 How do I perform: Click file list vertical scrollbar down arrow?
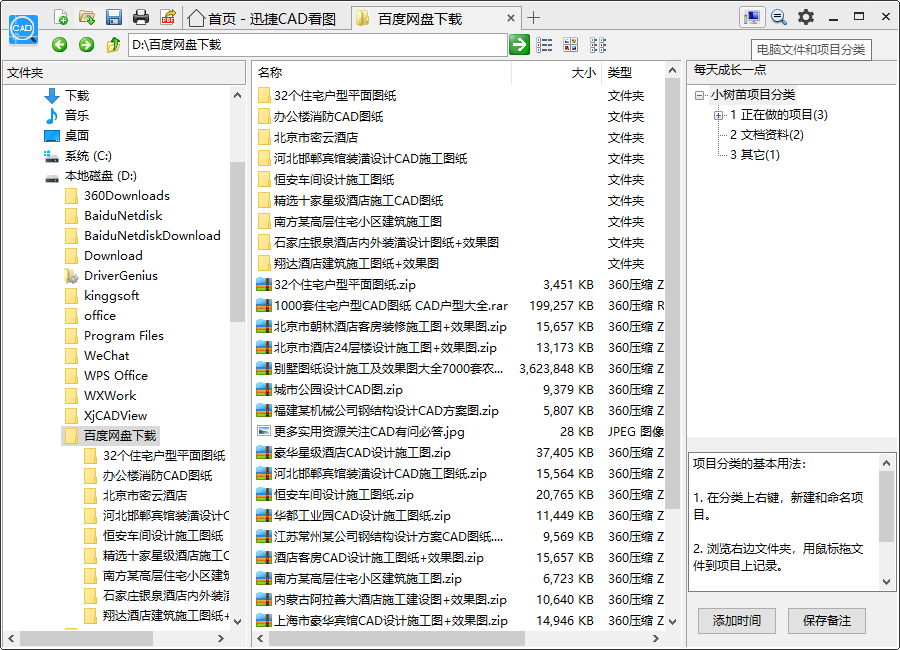(672, 621)
